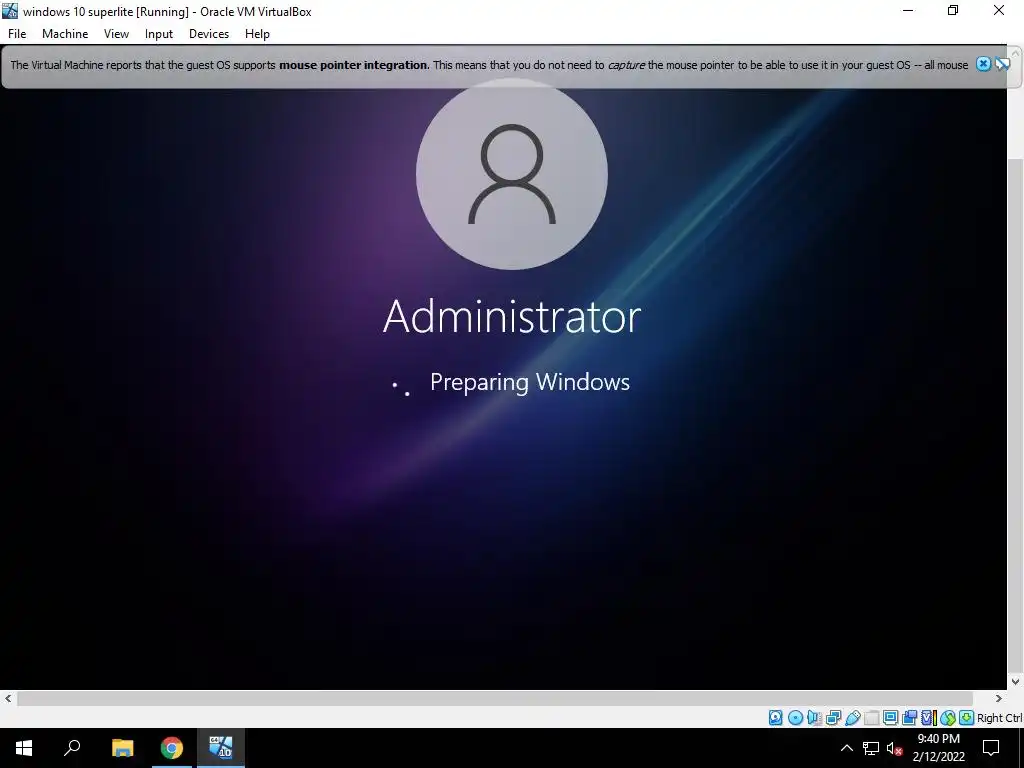
Task: Click the display settings indicator
Action: point(891,718)
